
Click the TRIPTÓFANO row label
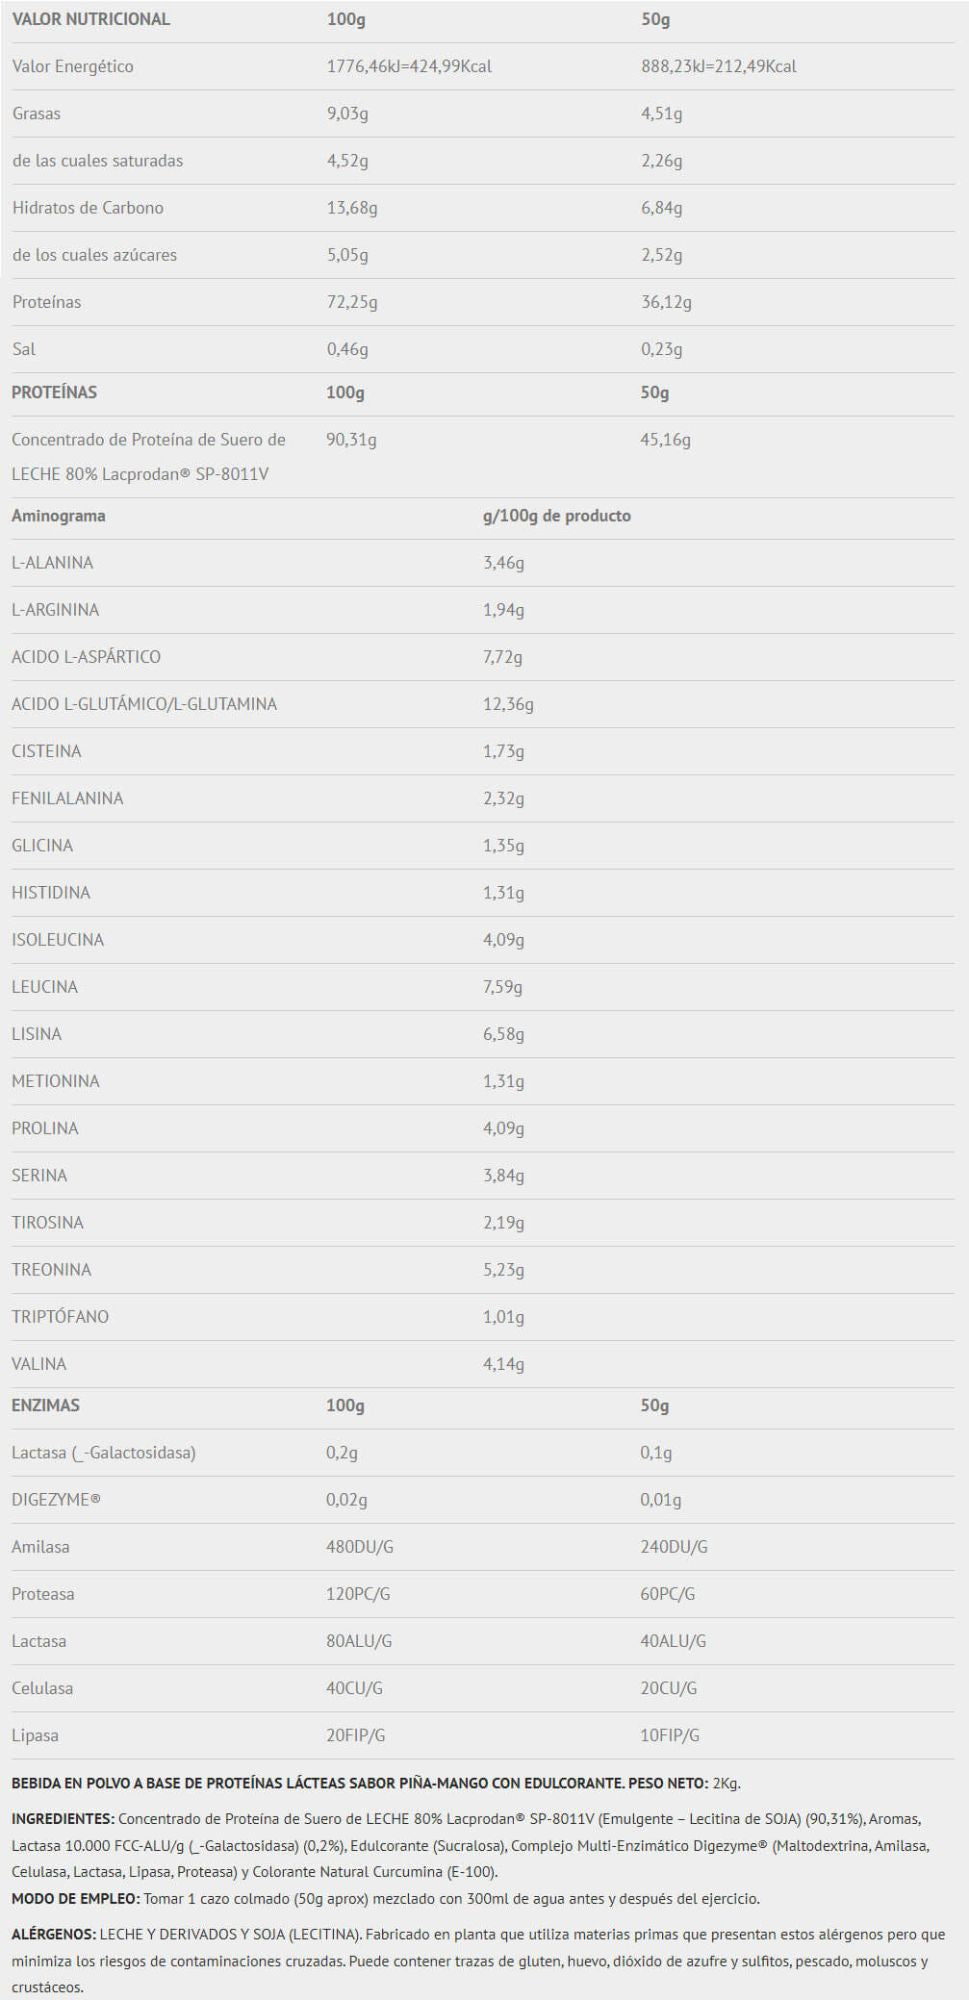click(60, 1317)
